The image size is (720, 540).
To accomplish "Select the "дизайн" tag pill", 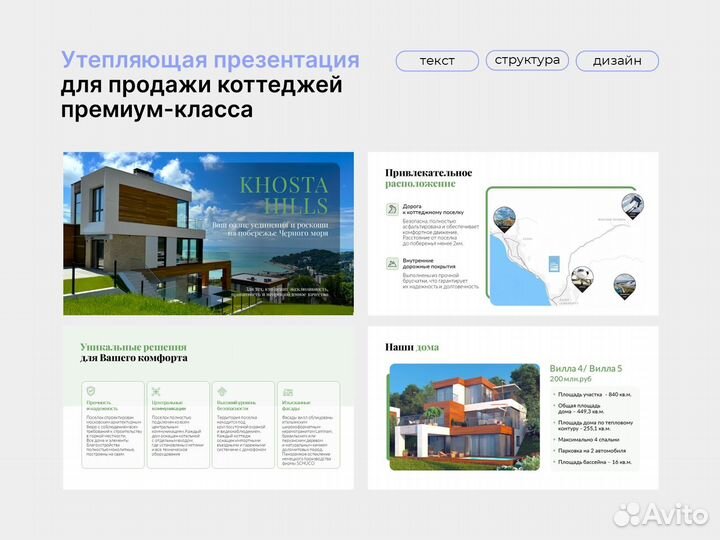I will tap(617, 61).
